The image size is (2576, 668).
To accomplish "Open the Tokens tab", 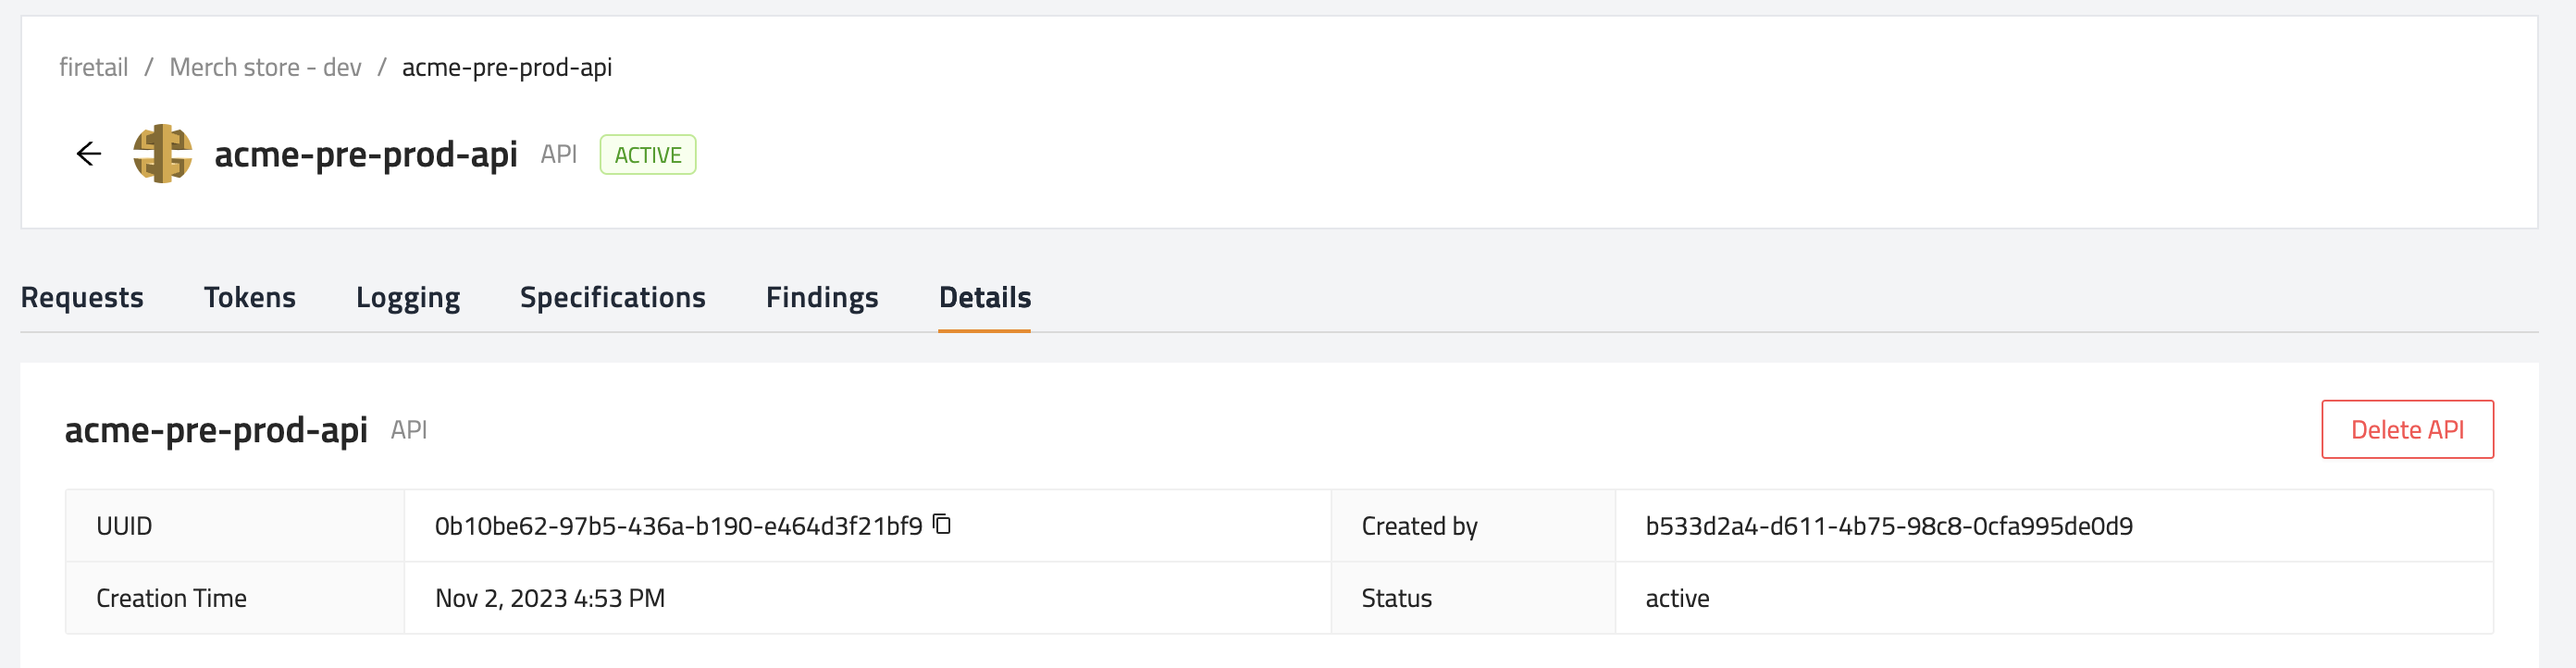I will tap(250, 297).
